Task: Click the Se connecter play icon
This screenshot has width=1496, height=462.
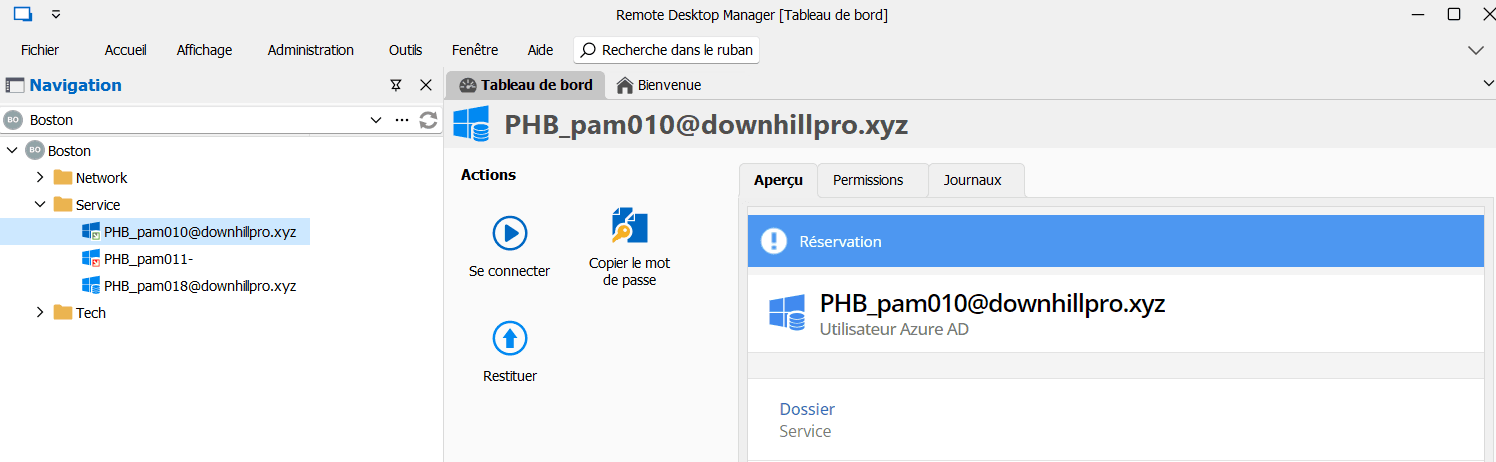Action: coord(509,233)
